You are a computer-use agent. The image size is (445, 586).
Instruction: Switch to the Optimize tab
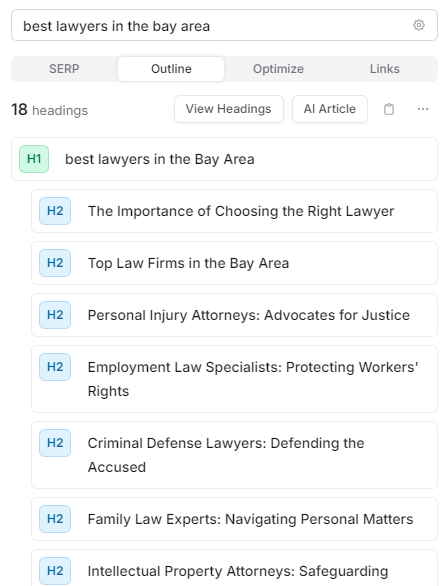tap(278, 69)
